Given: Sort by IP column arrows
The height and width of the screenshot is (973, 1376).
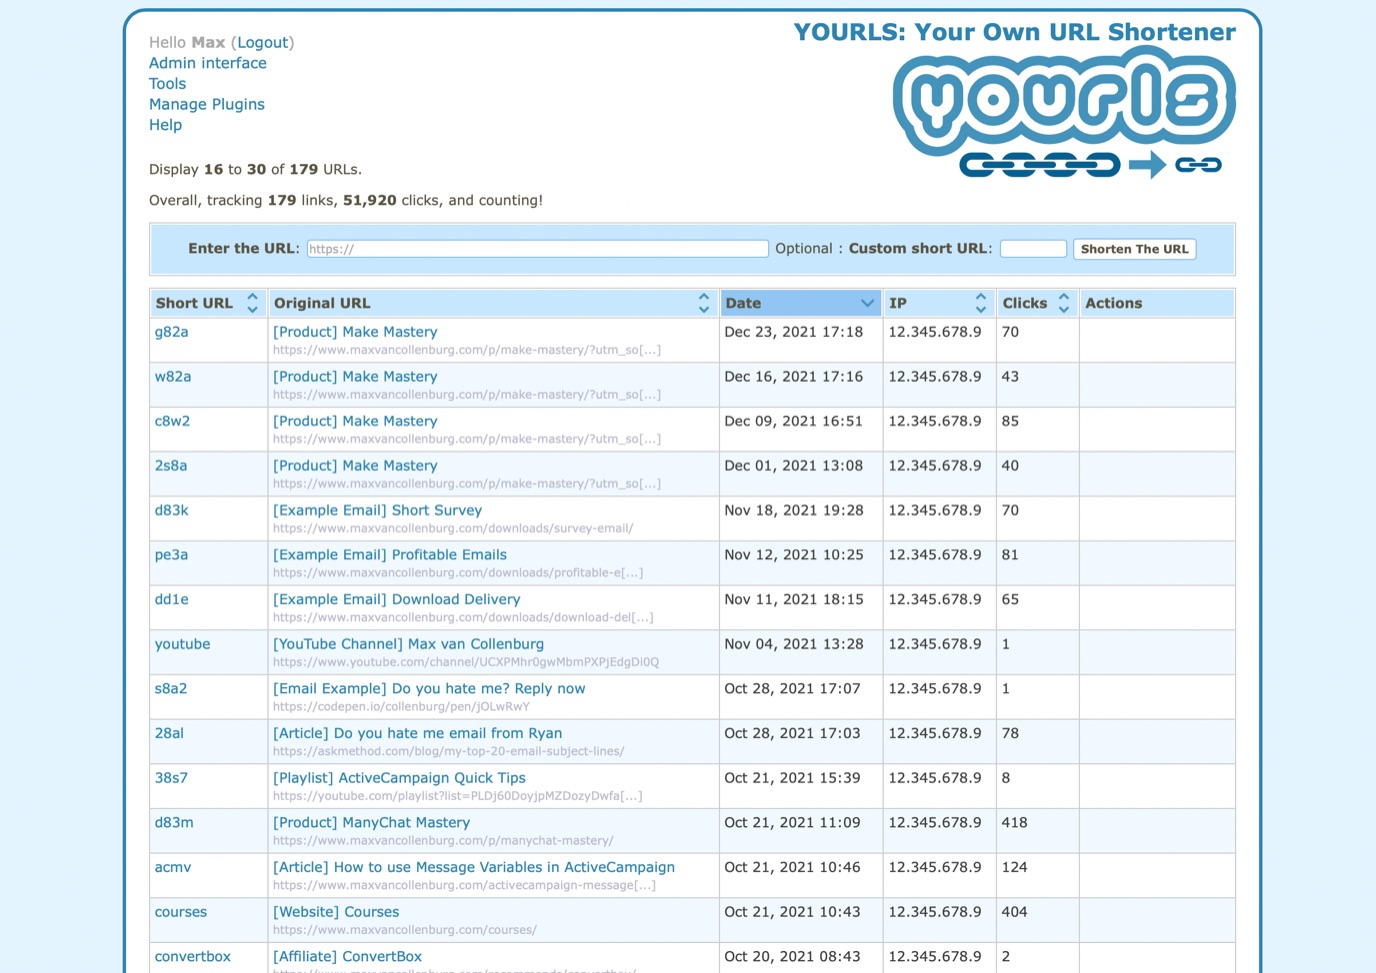Looking at the screenshot, I should click(981, 303).
